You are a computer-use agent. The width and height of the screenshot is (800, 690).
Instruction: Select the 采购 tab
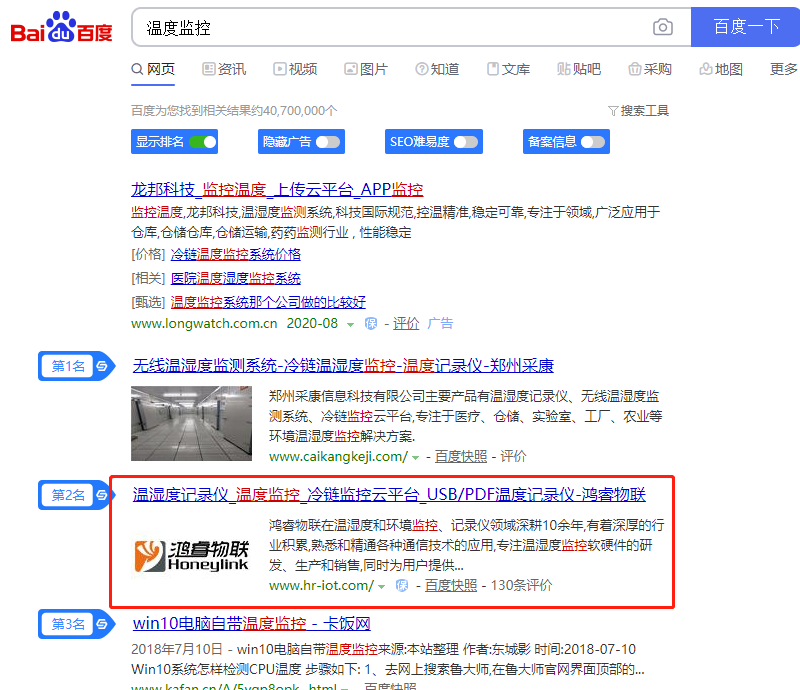(650, 69)
